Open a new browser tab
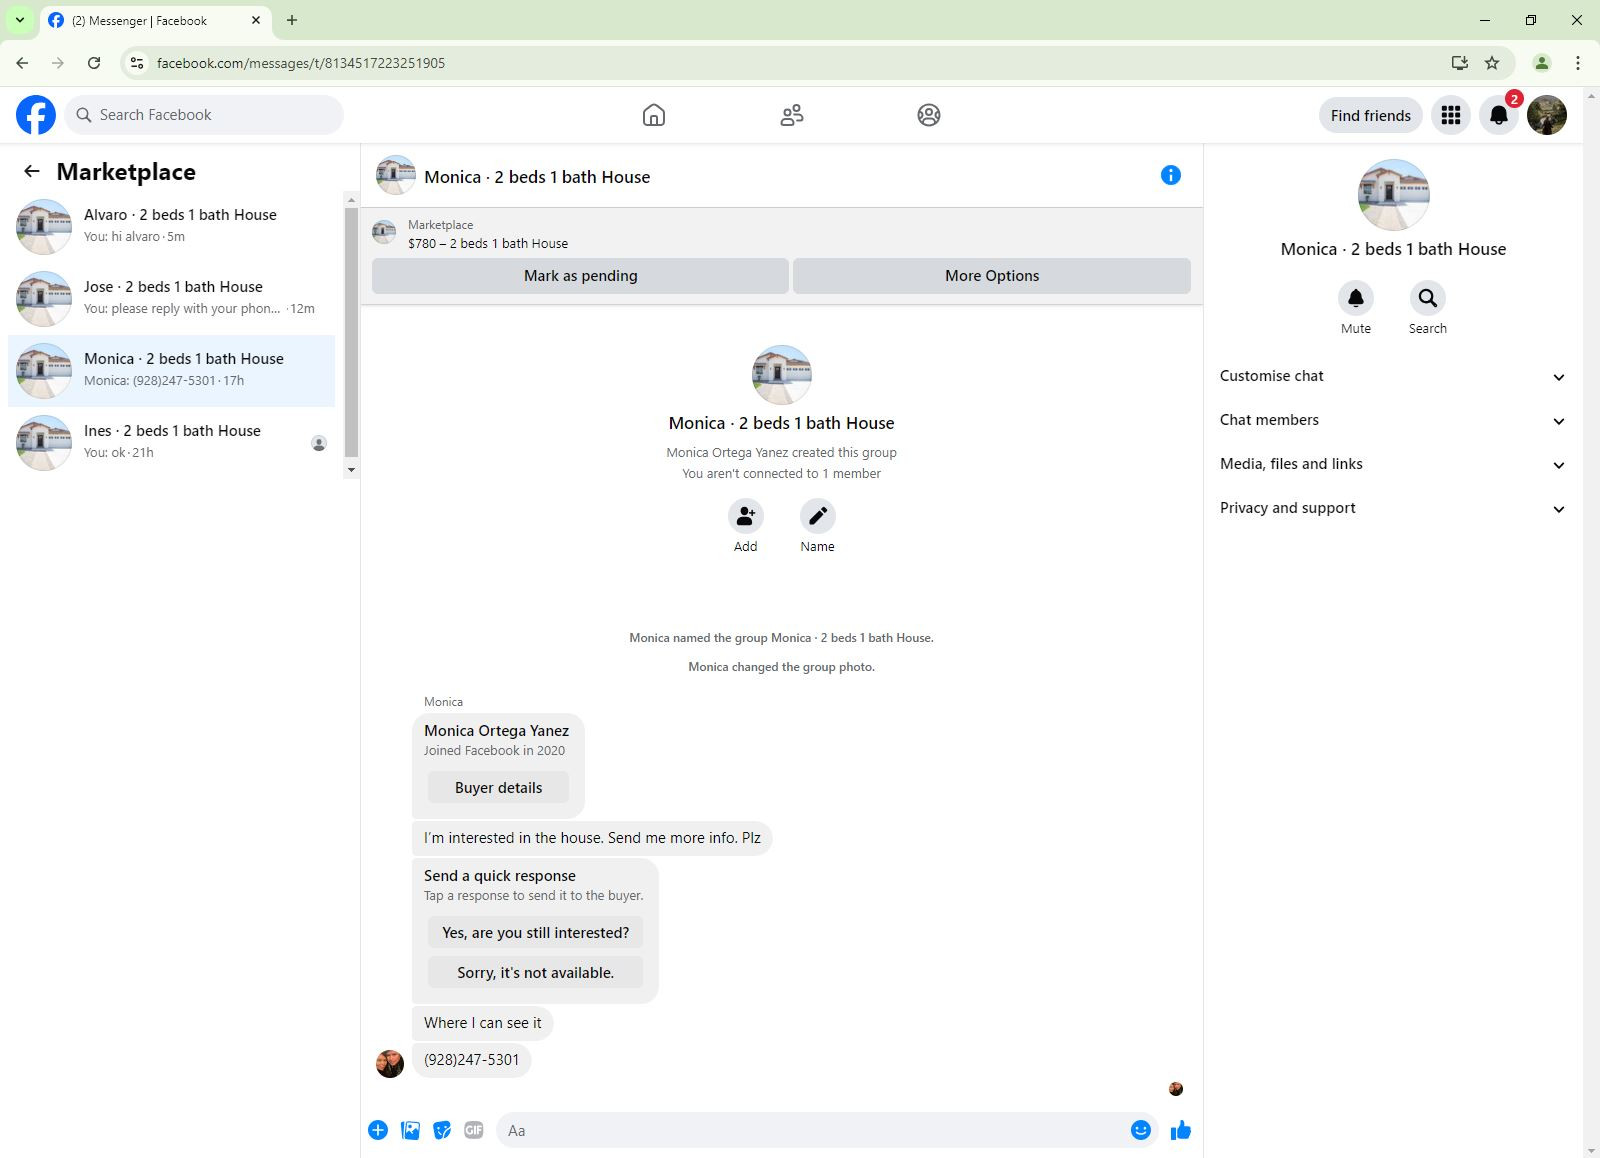This screenshot has width=1600, height=1158. [292, 20]
